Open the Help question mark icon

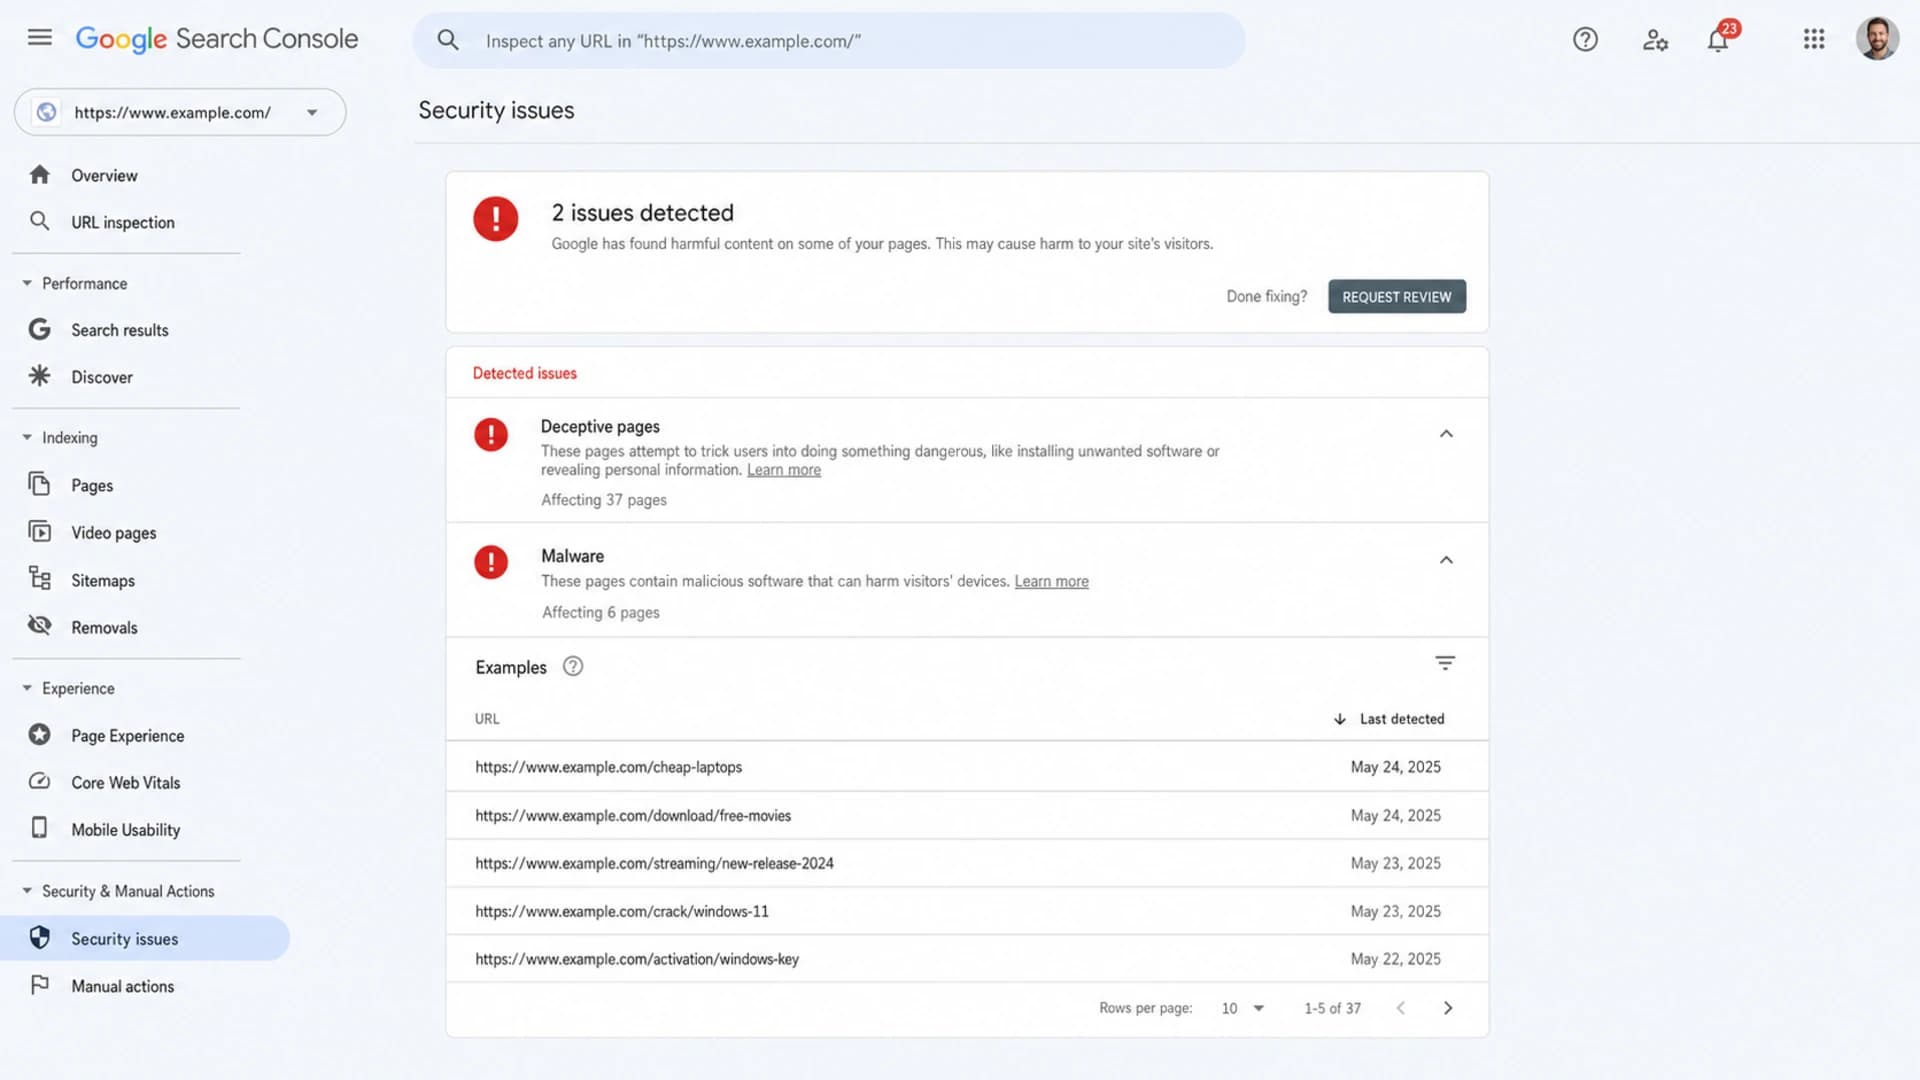pyautogui.click(x=1585, y=40)
